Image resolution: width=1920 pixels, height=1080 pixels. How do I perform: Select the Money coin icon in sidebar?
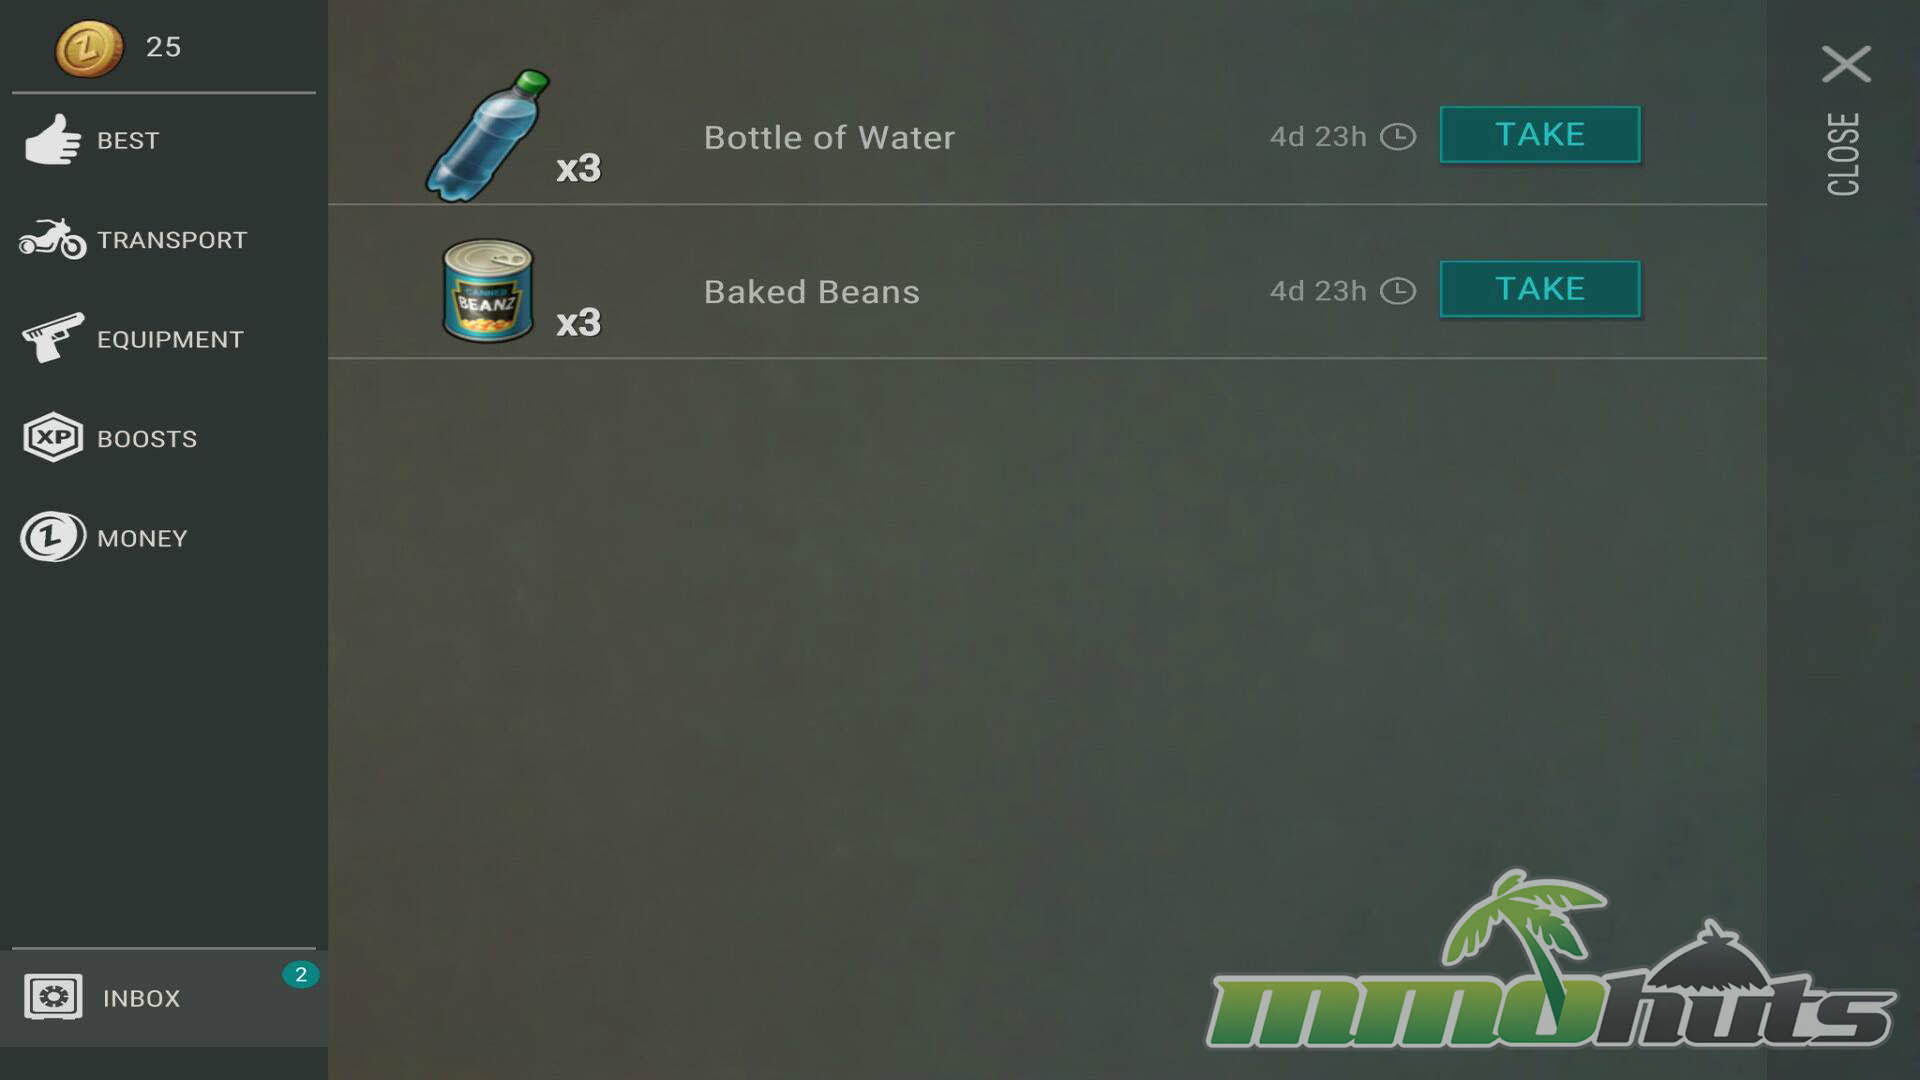pos(53,537)
